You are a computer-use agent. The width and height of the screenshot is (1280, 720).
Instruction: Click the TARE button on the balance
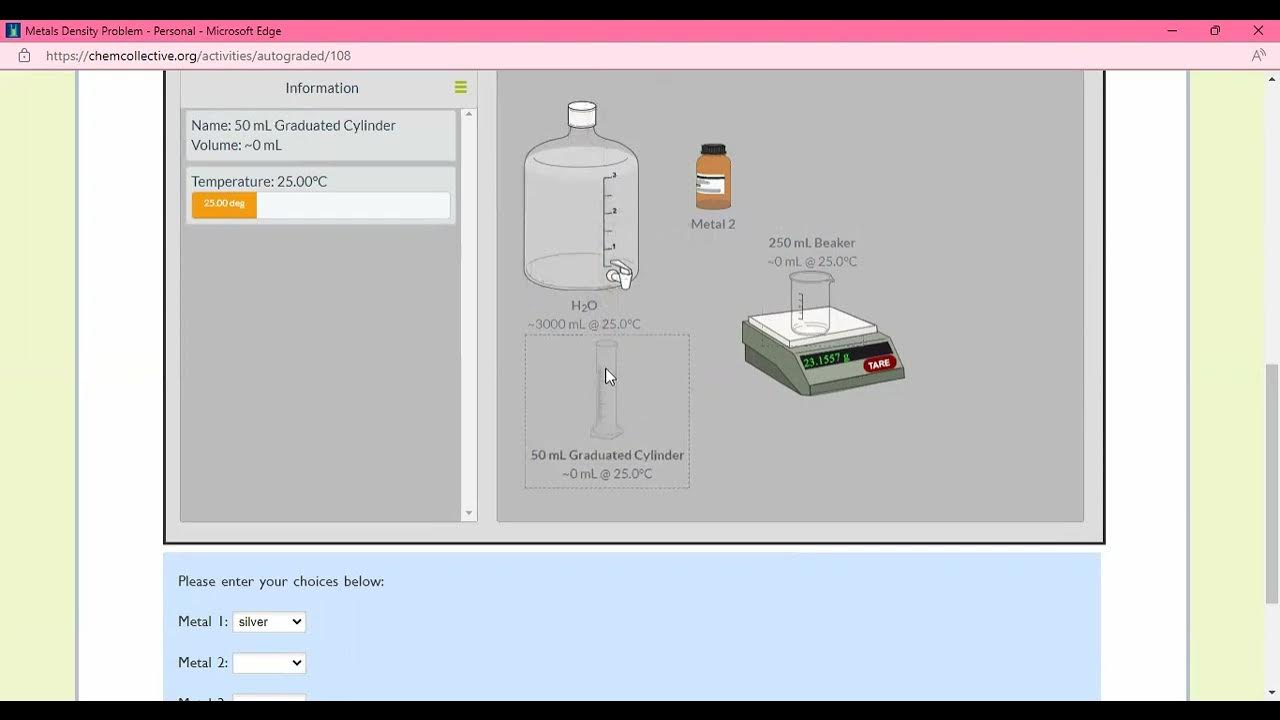(878, 364)
